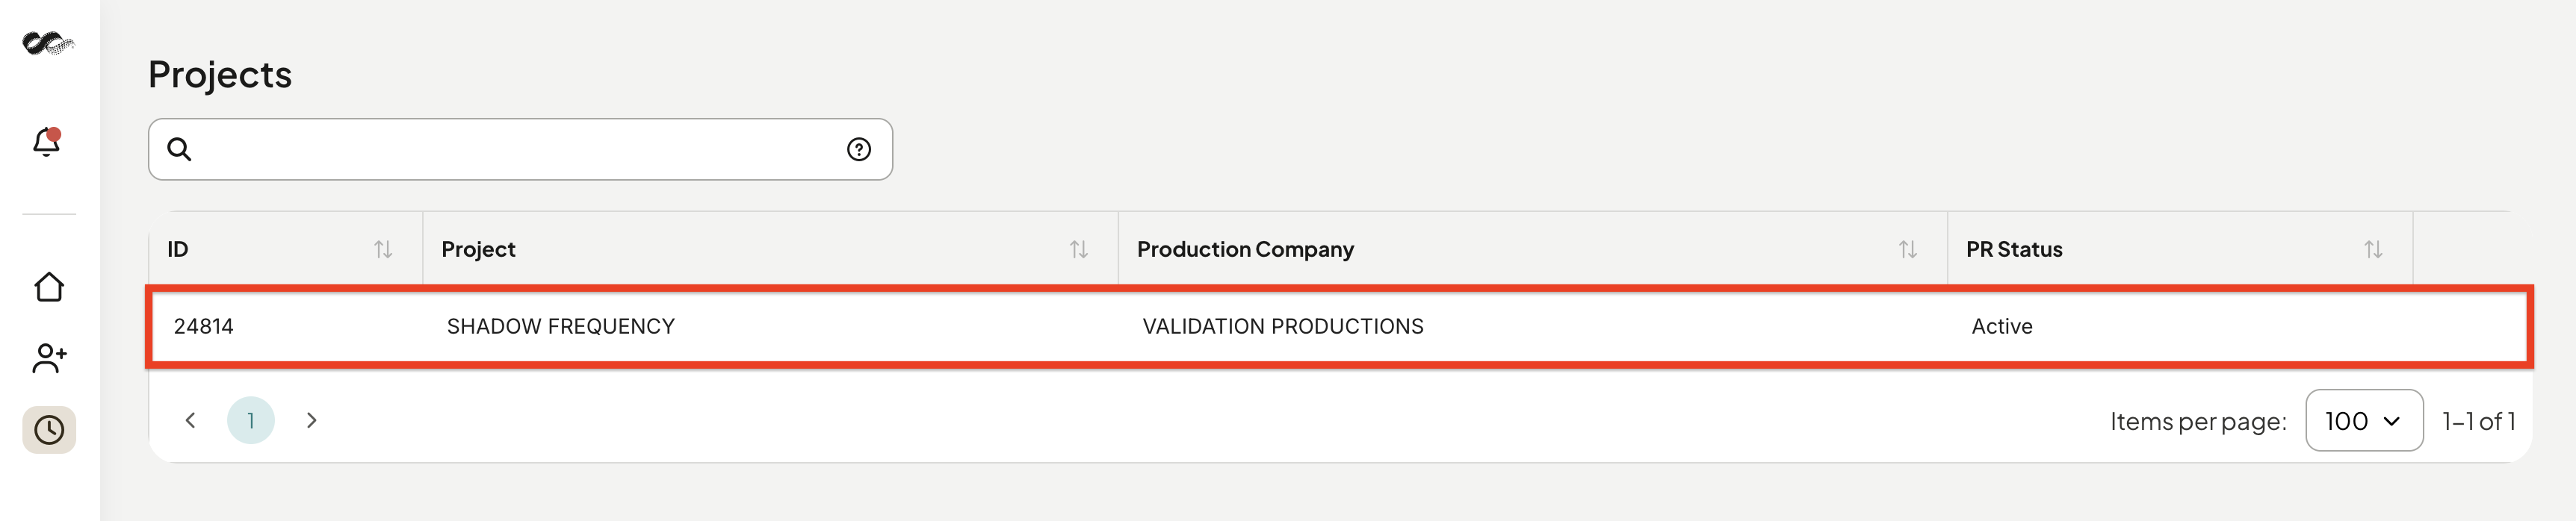Expand the items per page dropdown
Image resolution: width=2576 pixels, height=521 pixels.
(2364, 421)
